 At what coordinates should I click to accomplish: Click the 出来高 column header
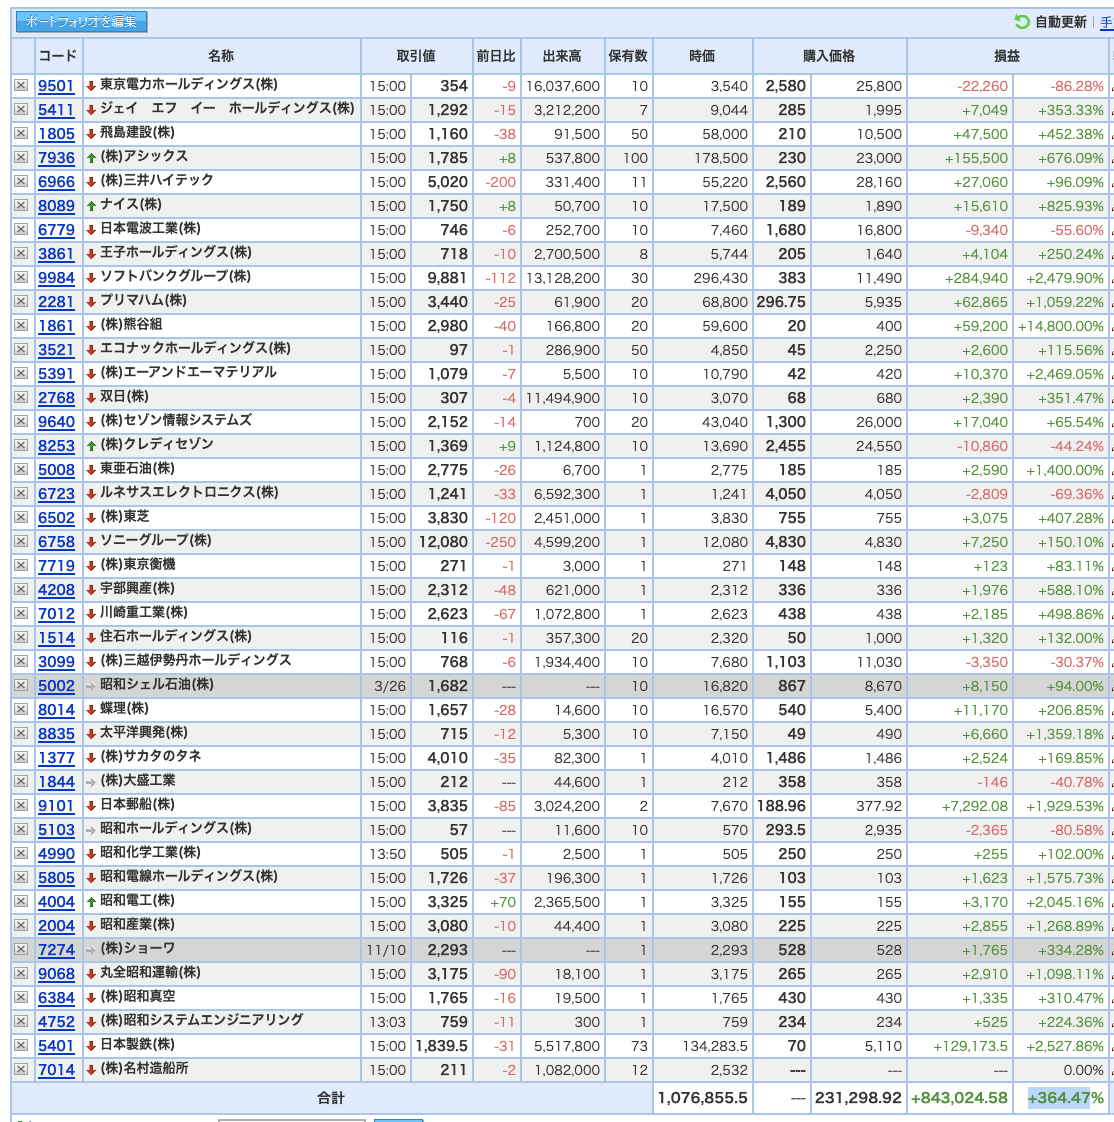pyautogui.click(x=562, y=56)
